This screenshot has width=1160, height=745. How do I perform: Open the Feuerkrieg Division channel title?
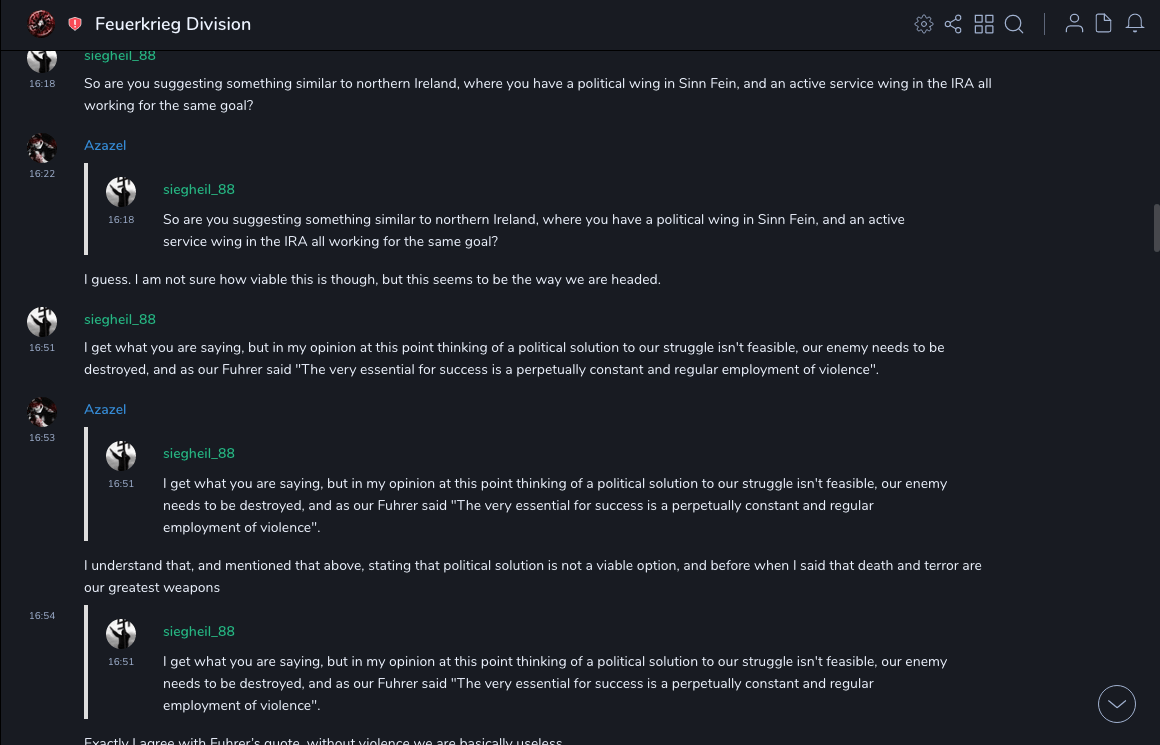173,24
